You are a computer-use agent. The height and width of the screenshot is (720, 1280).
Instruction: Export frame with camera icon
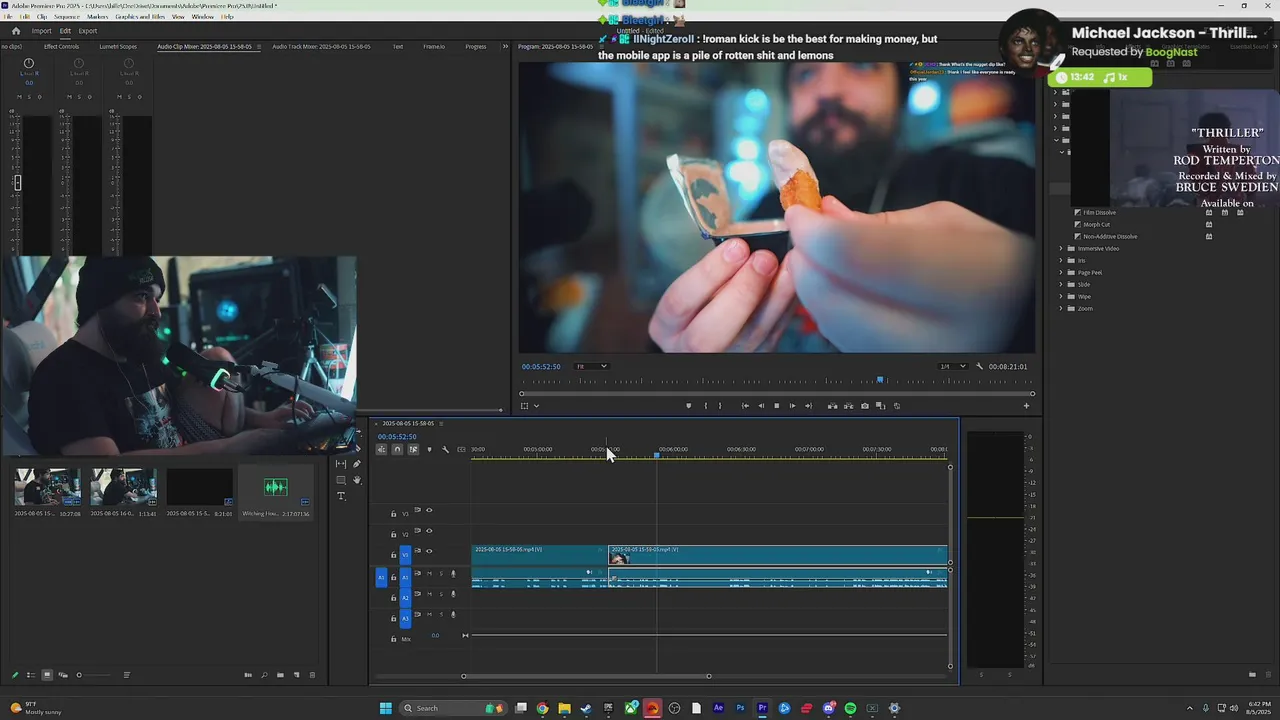coord(865,406)
